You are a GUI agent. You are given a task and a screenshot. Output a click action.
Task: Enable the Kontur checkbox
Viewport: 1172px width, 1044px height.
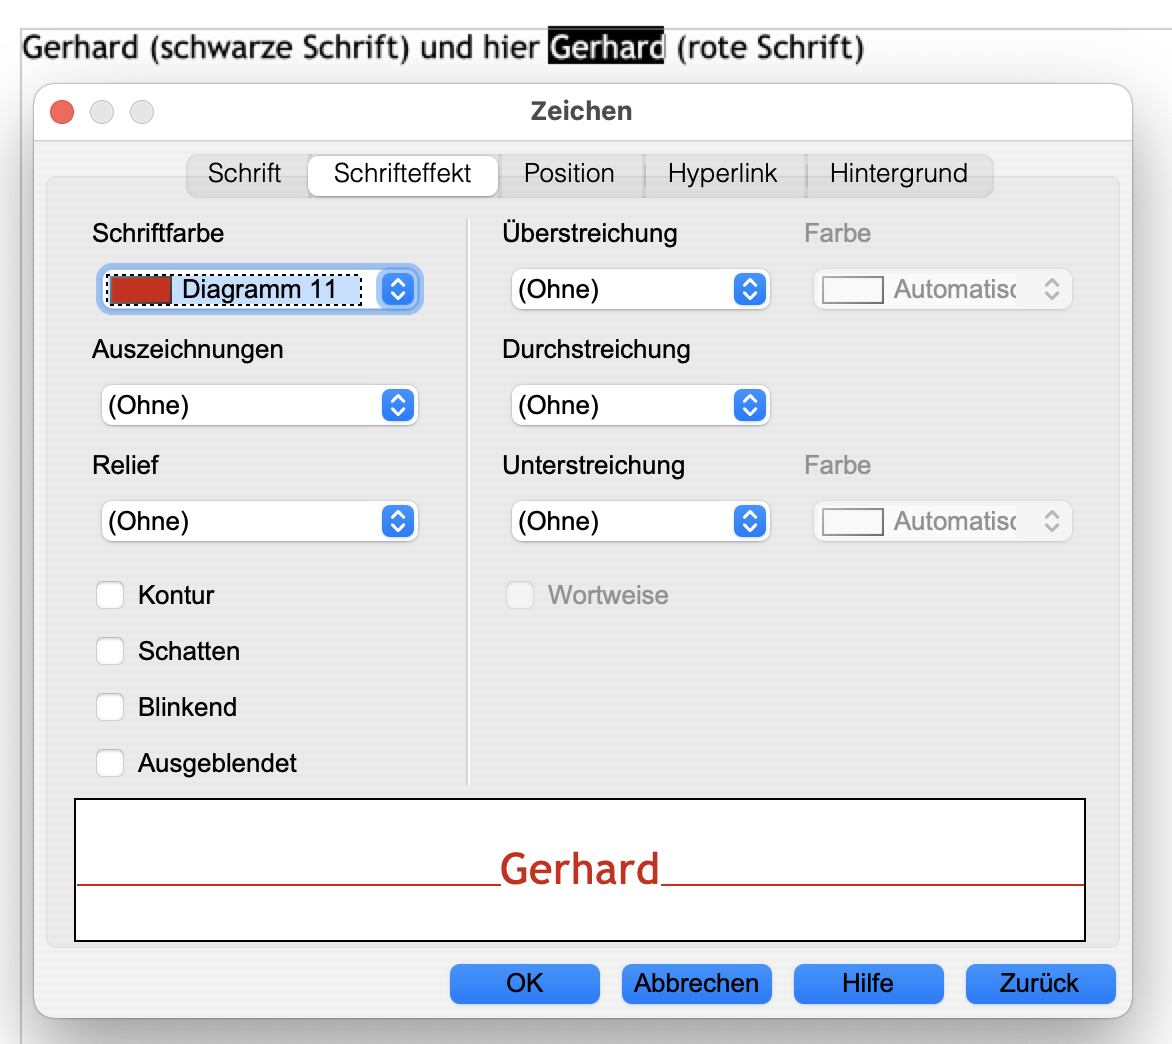110,596
